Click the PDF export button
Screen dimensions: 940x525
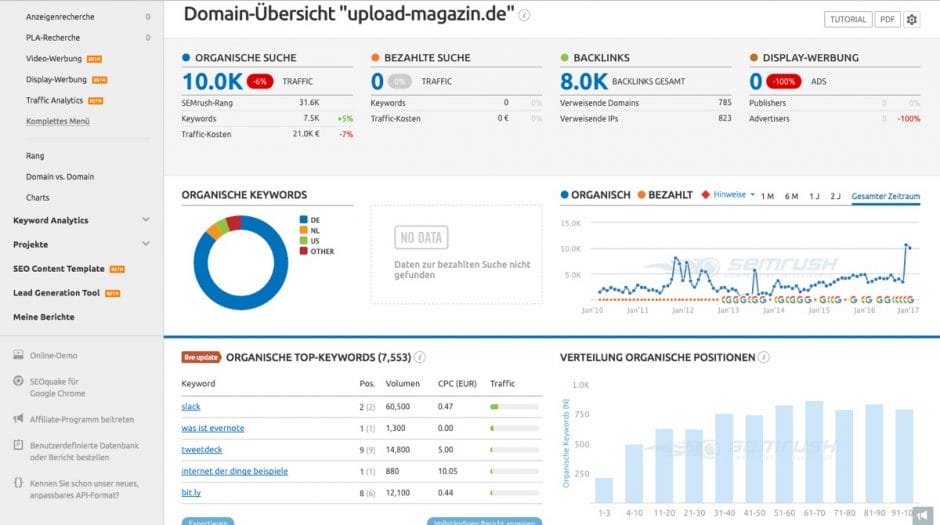(887, 19)
